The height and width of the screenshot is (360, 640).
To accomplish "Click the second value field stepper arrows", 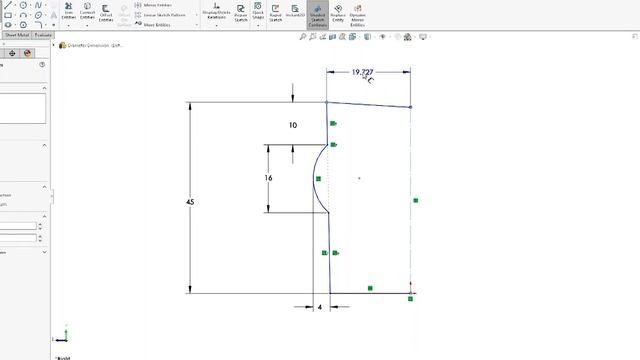I will tap(40, 238).
